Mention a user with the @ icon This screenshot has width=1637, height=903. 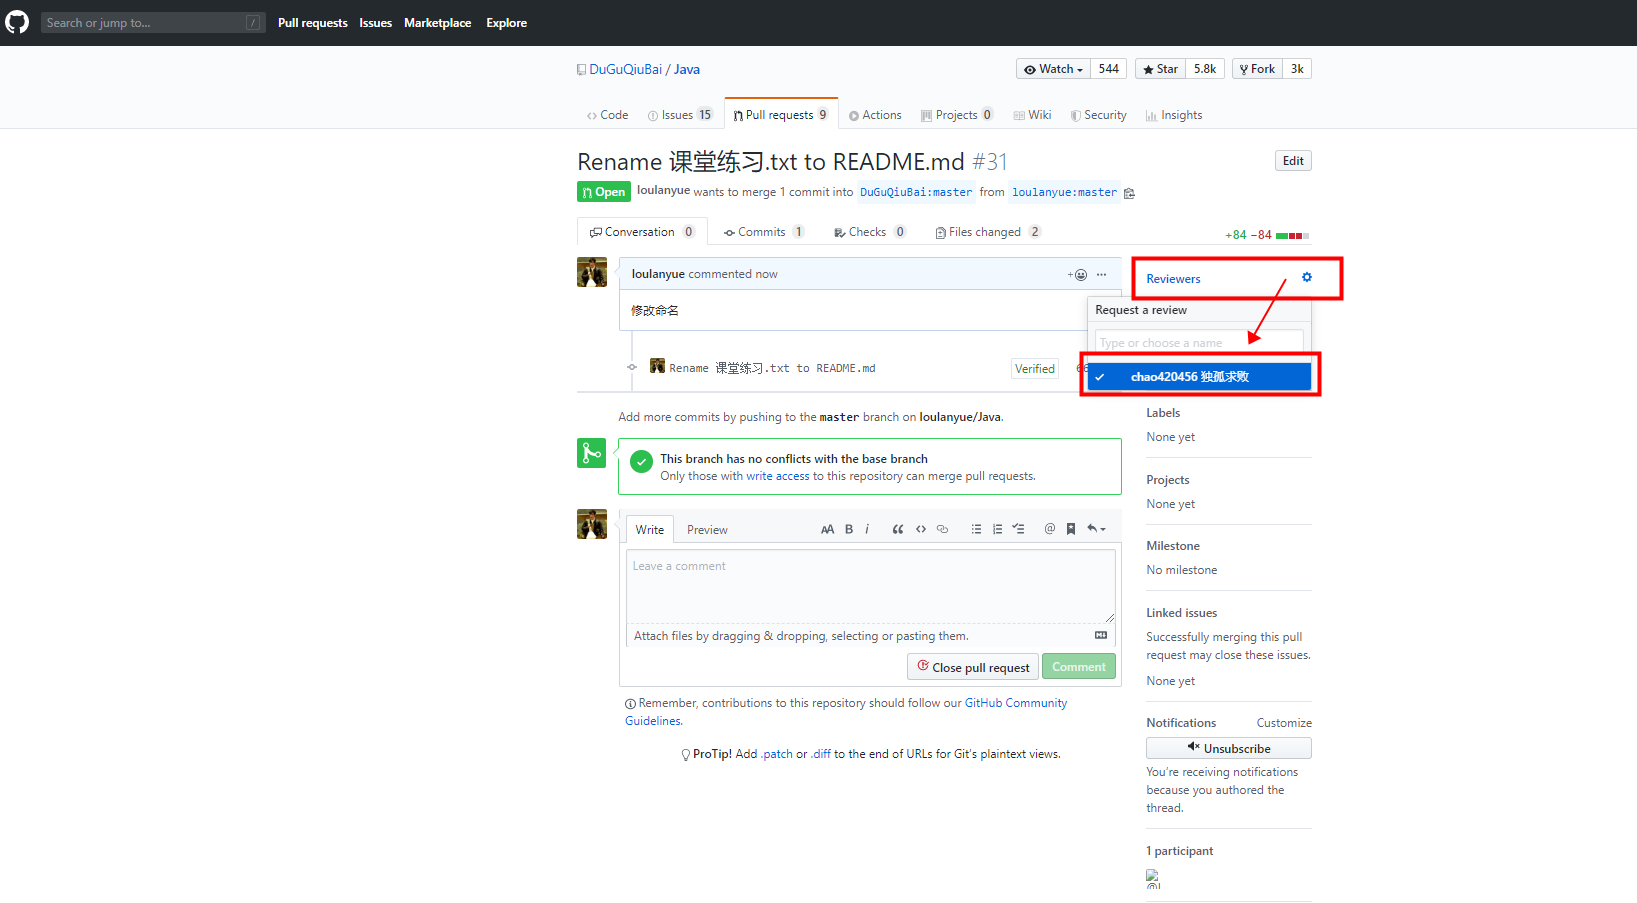click(x=1050, y=530)
